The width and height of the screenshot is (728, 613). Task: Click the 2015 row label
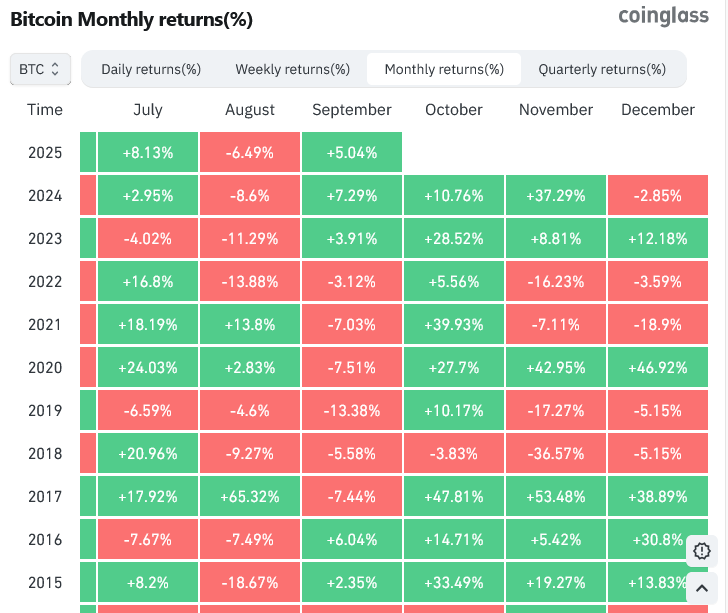45,582
